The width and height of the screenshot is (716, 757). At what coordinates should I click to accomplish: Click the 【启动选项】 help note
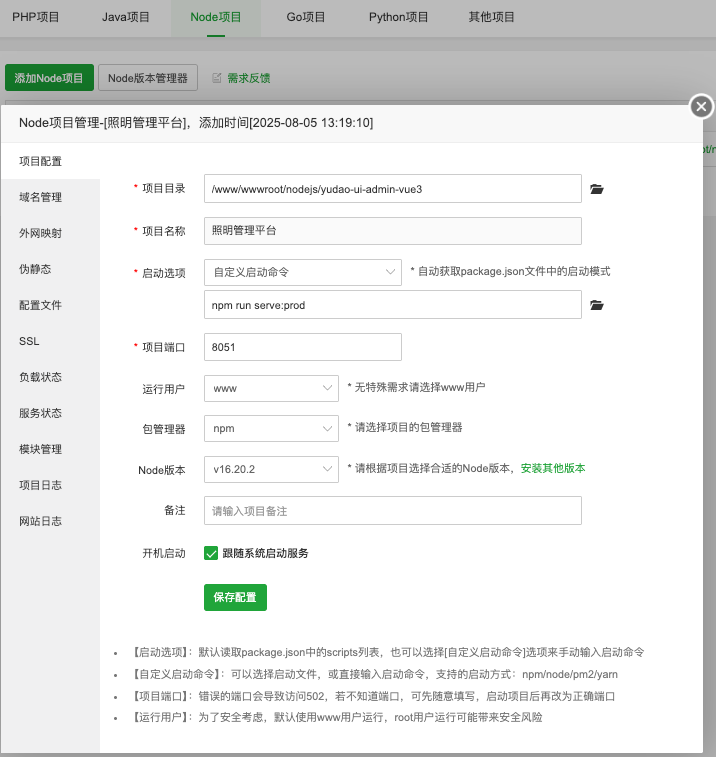(388, 652)
